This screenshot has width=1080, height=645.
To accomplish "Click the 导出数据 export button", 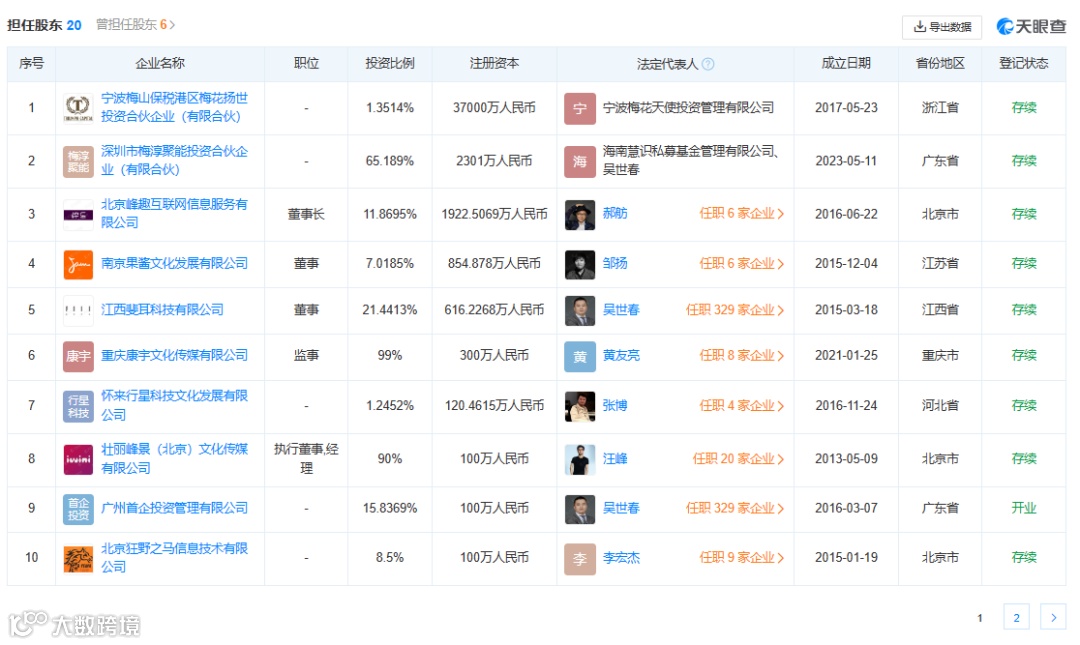I will click(x=942, y=27).
